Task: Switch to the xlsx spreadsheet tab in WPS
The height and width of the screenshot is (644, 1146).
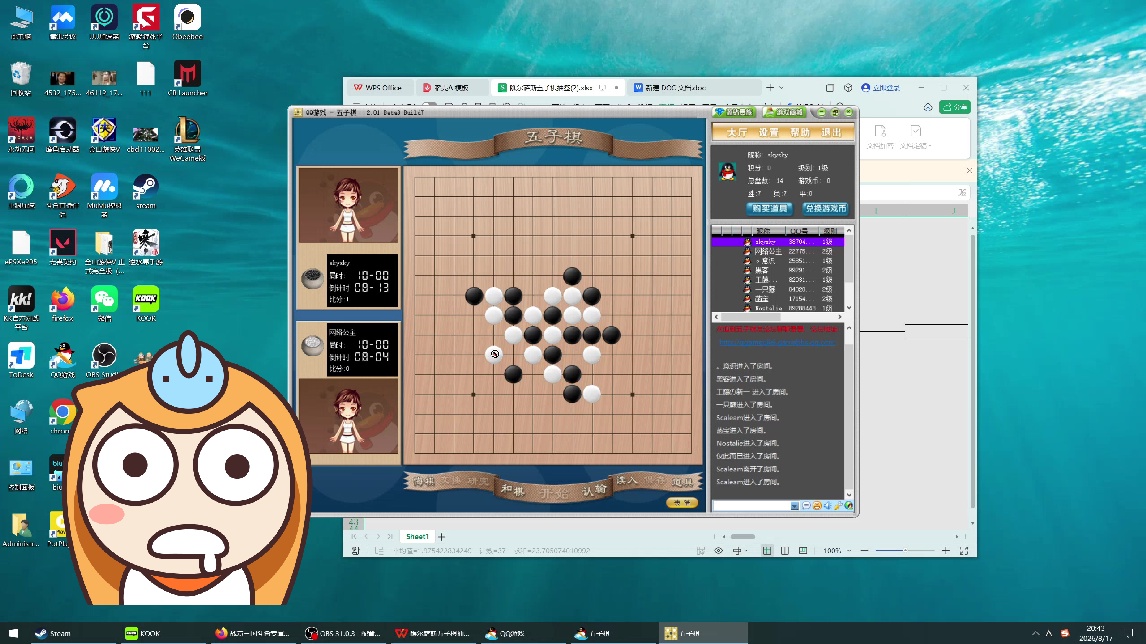Action: [x=557, y=87]
